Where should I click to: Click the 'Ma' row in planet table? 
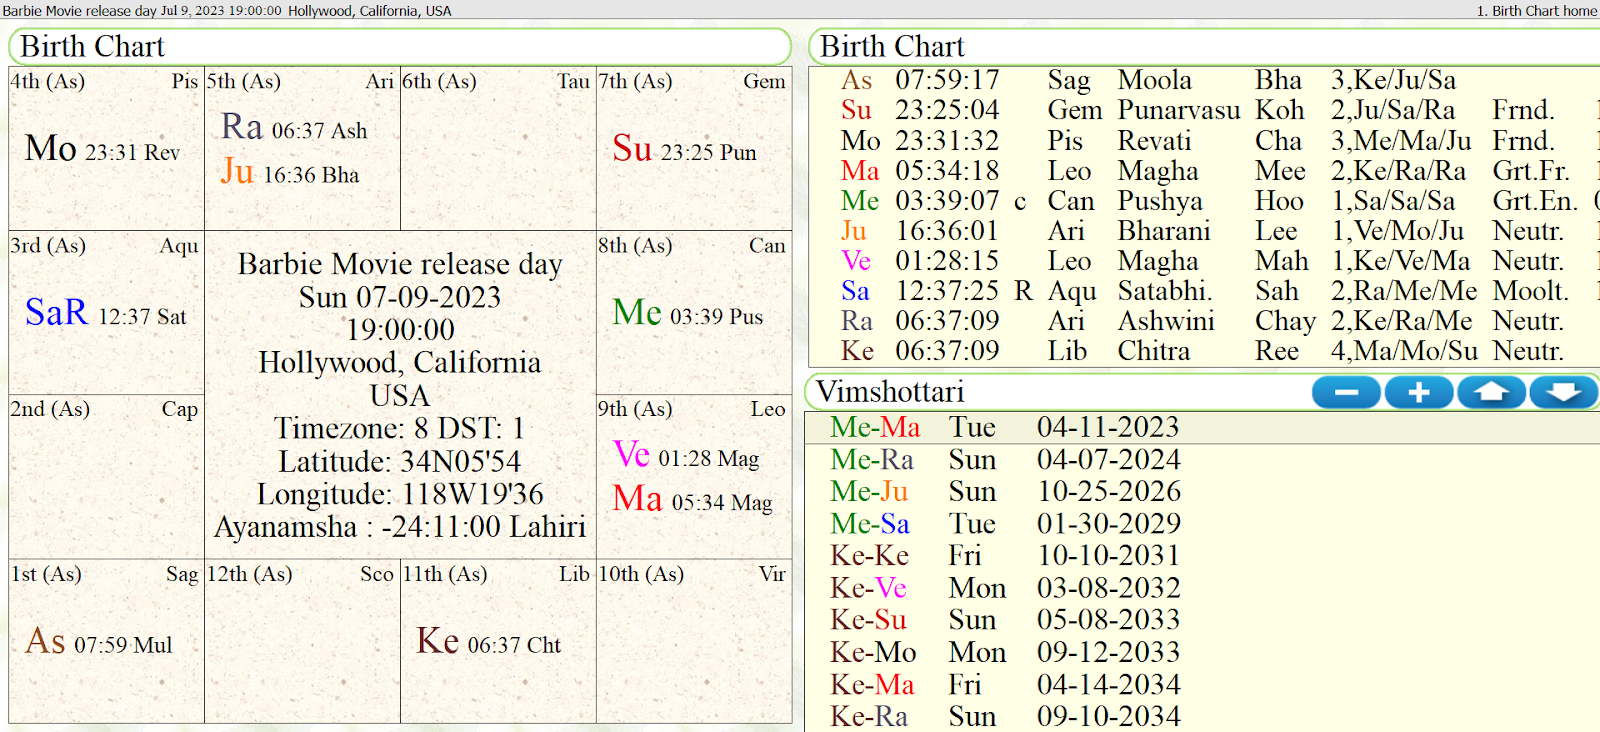click(1204, 171)
